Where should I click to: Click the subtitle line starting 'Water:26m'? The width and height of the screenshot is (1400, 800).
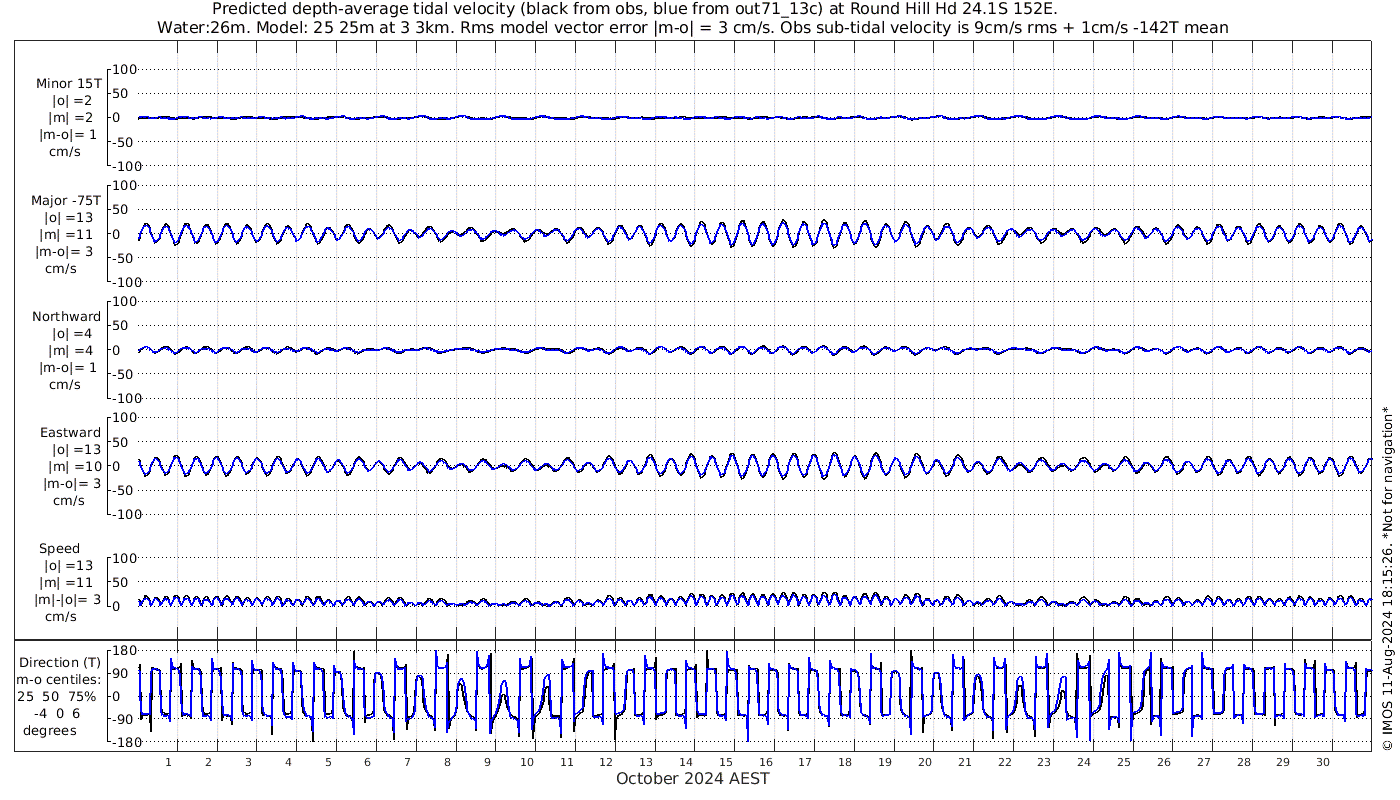click(692, 27)
